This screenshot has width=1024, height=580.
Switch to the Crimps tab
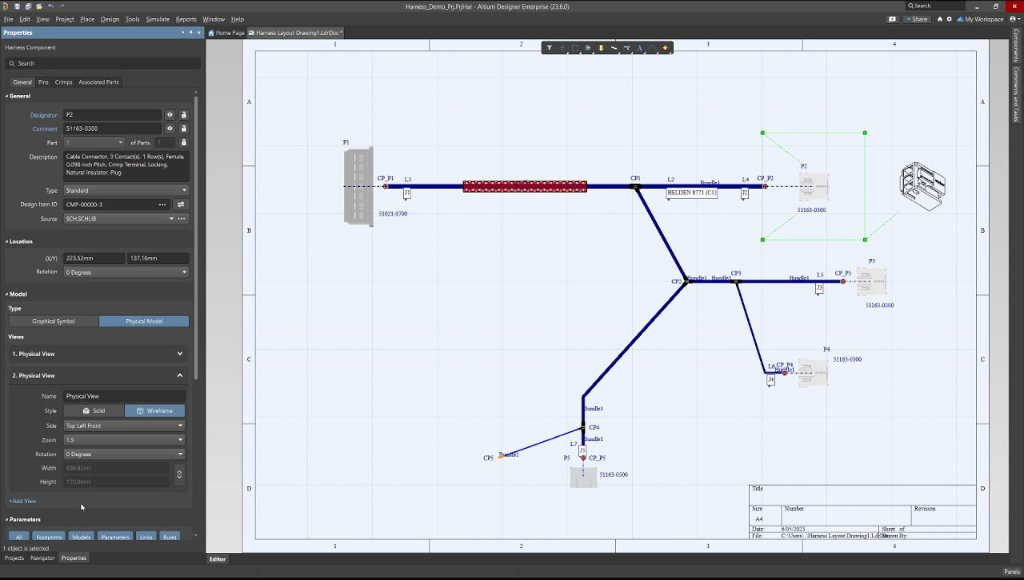[x=63, y=82]
